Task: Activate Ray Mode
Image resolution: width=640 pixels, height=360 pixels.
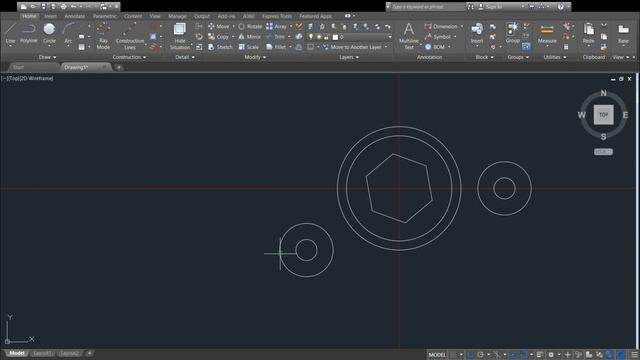Action: pyautogui.click(x=103, y=36)
